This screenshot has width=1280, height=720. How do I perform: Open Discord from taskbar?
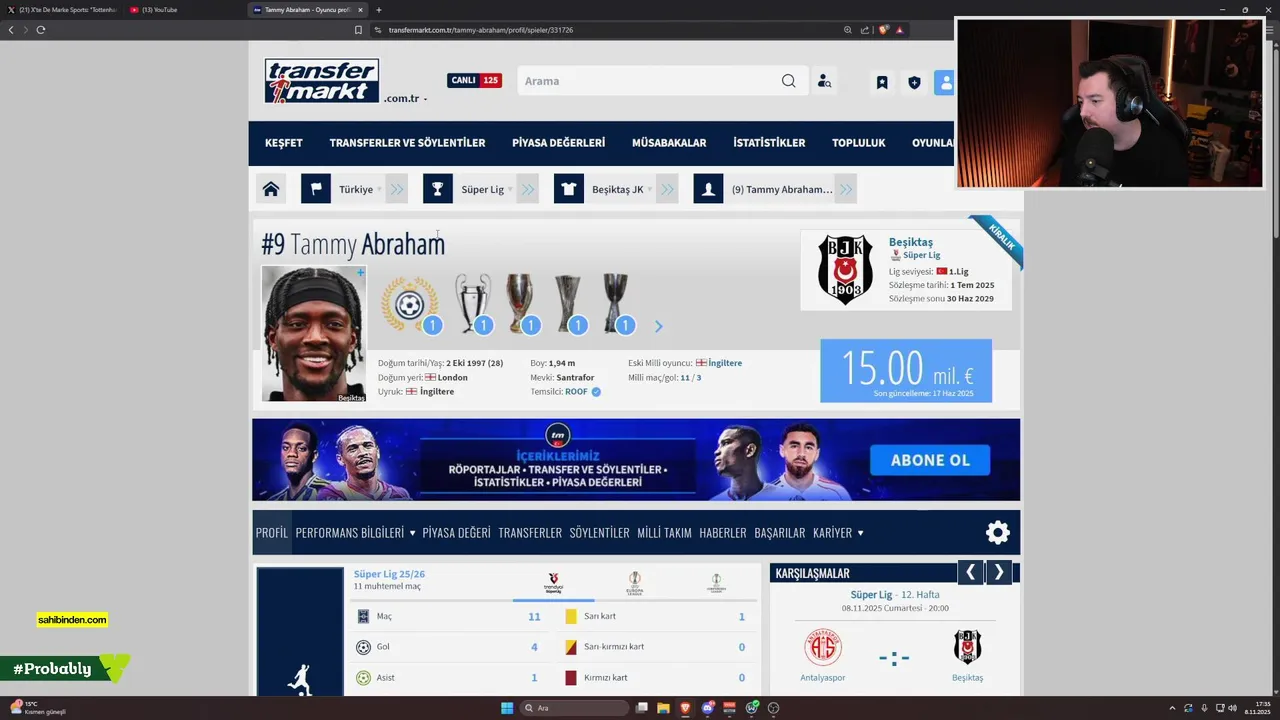click(x=708, y=708)
